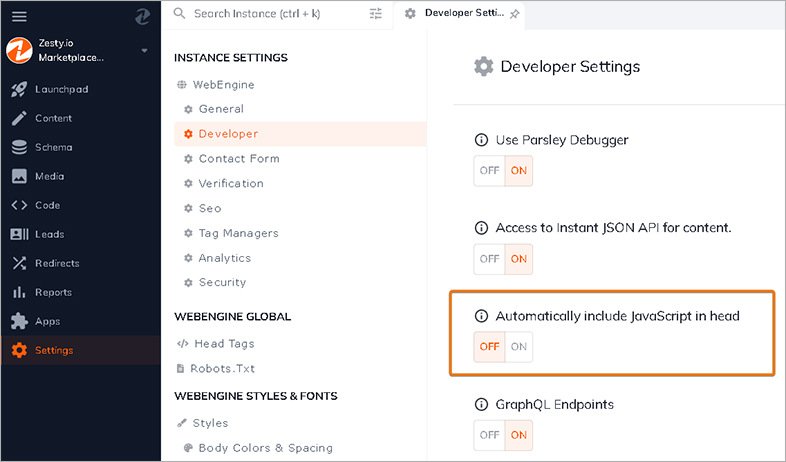
Task: Collapse the WebEngine settings group
Action: [x=216, y=84]
